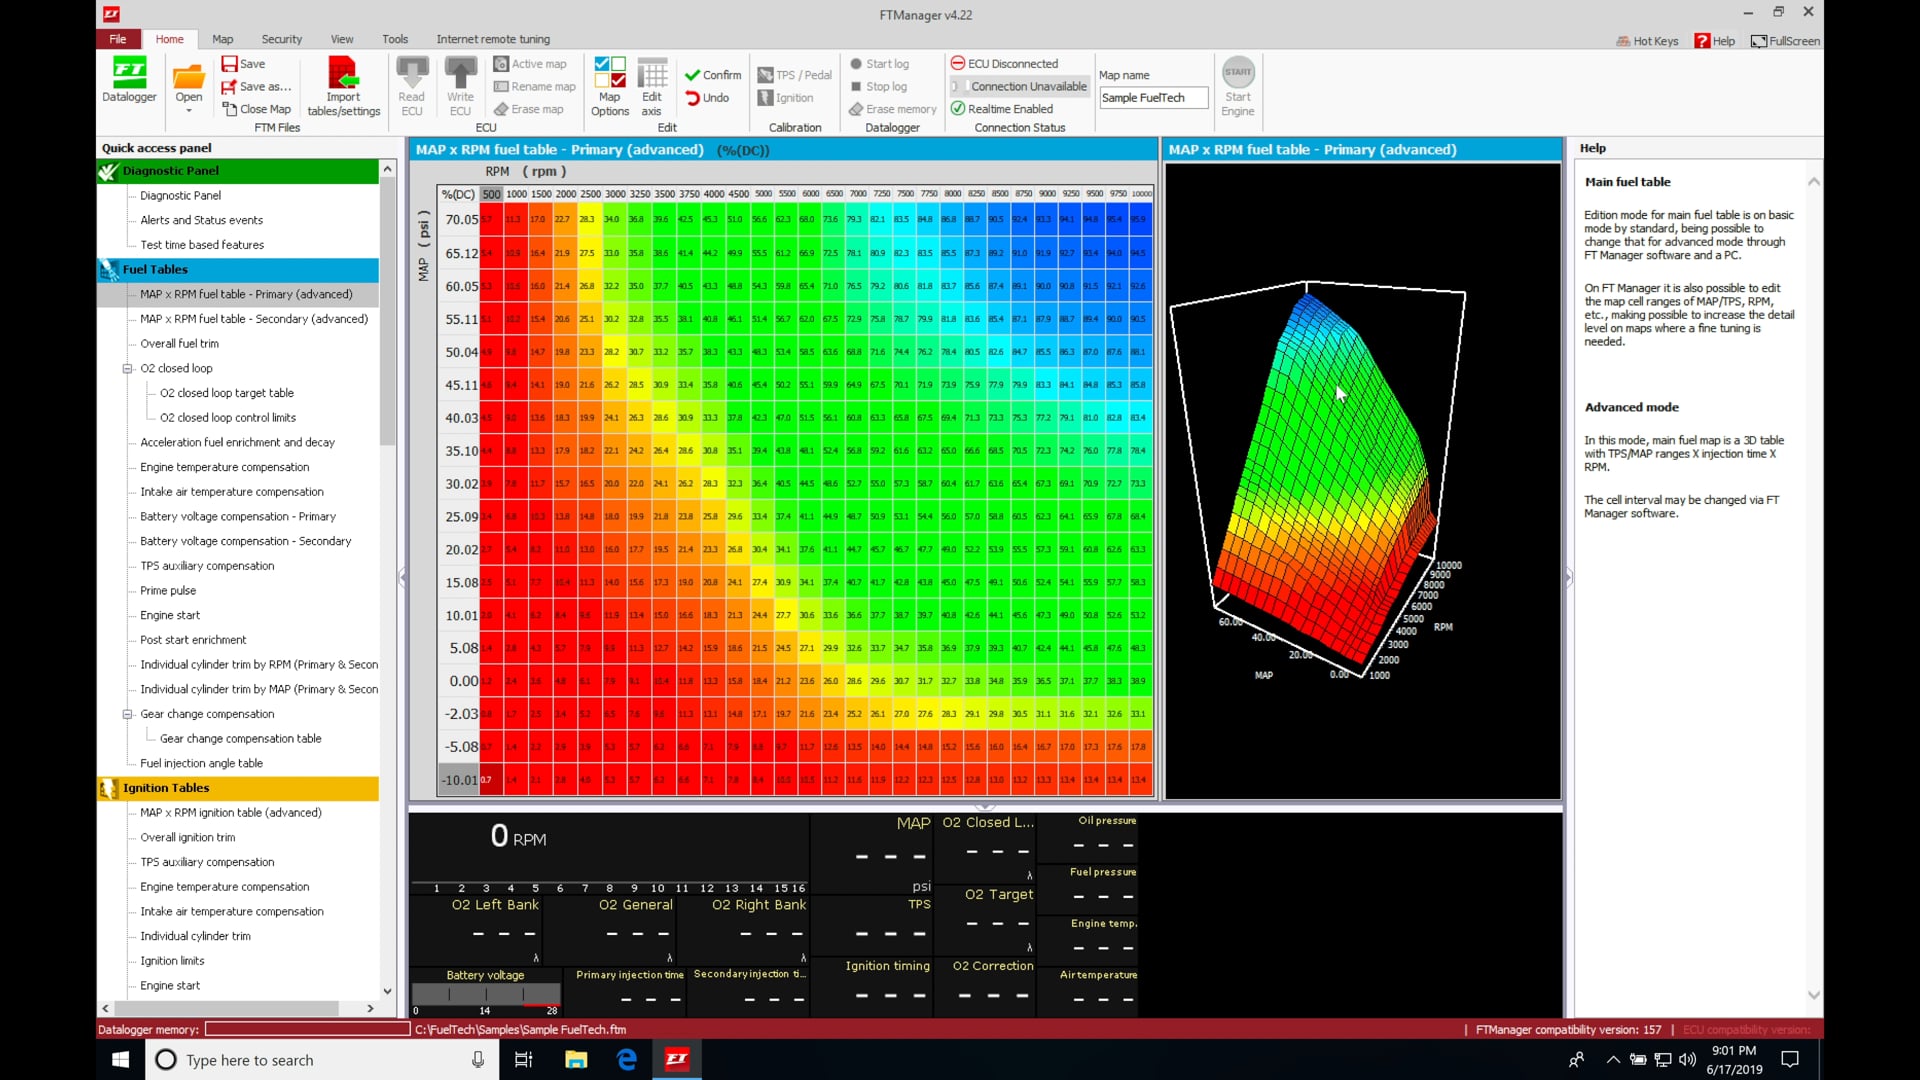Enable the TPS / Pedal calibration toggle
The height and width of the screenshot is (1080, 1920).
pos(766,74)
